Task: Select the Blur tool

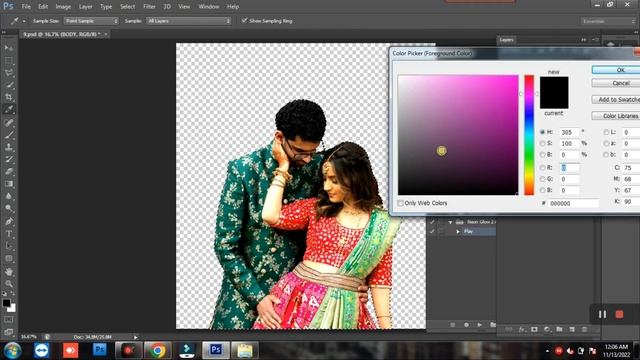Action: [9, 196]
